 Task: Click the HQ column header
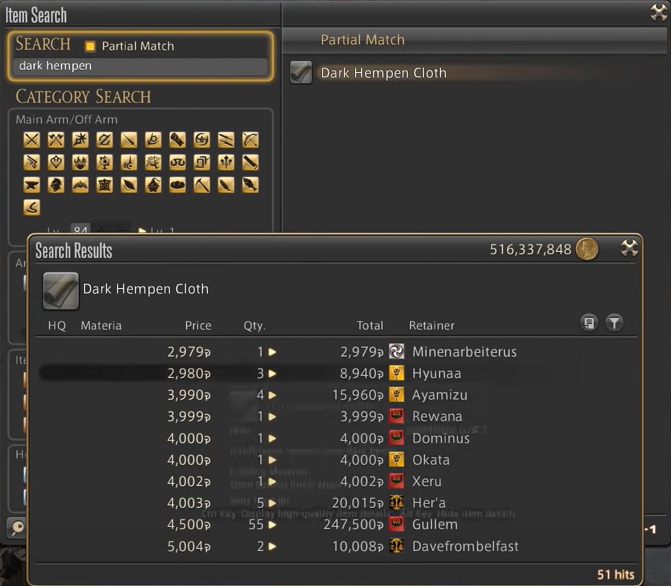[57, 326]
